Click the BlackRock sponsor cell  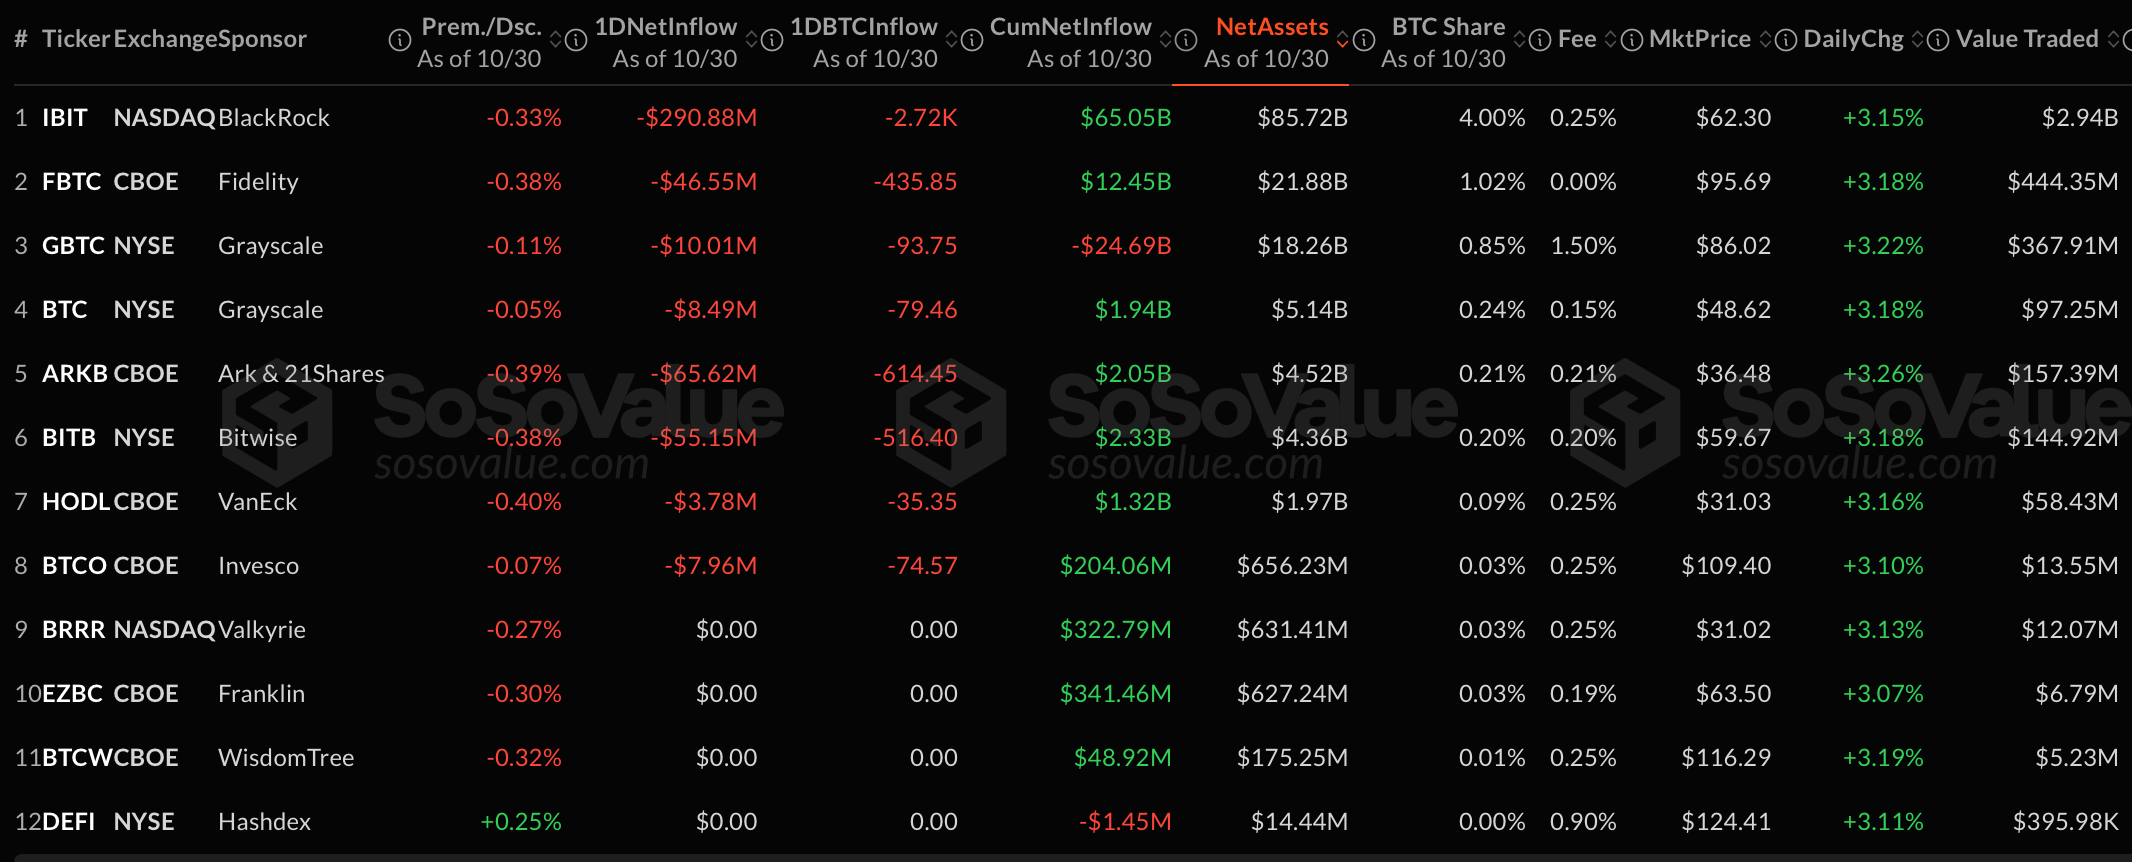[274, 118]
